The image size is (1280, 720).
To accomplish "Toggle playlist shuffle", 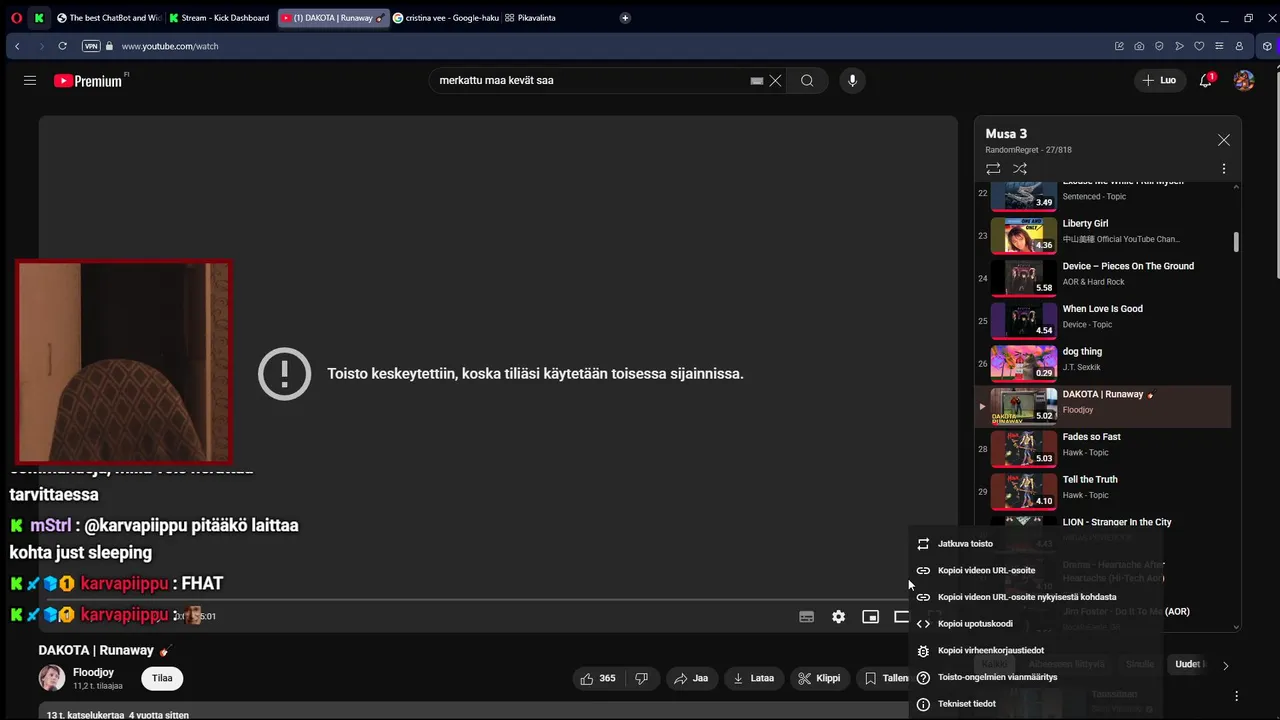I will 1020,169.
